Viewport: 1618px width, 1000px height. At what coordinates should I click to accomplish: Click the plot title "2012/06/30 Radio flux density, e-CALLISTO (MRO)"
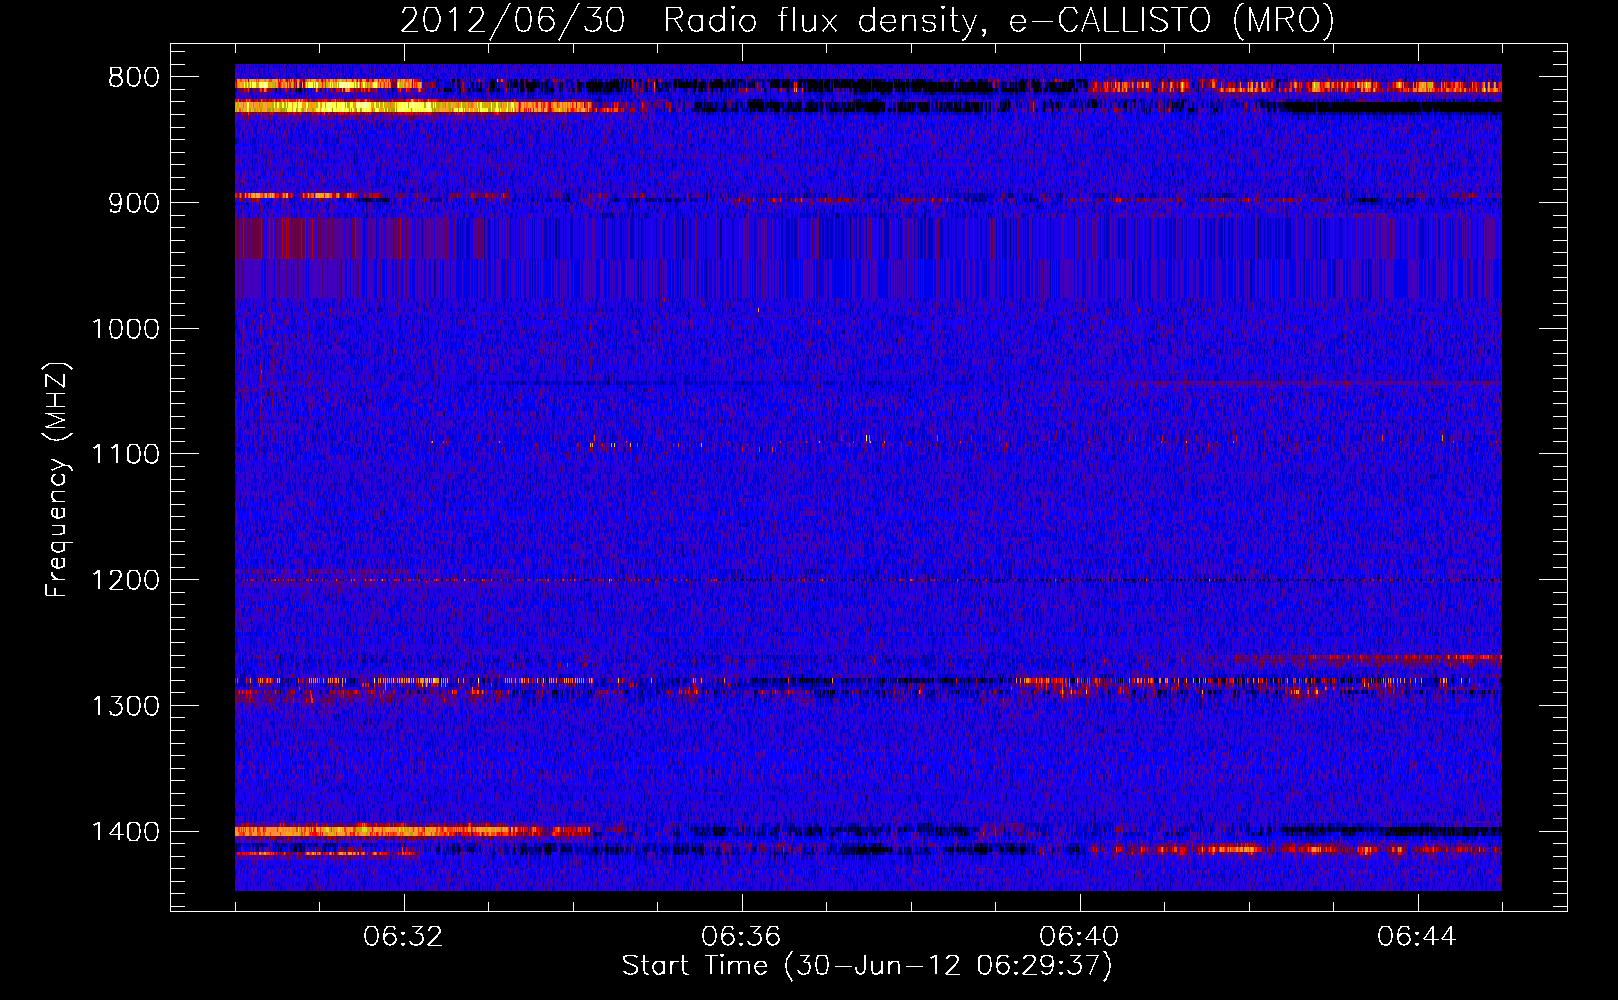(867, 20)
